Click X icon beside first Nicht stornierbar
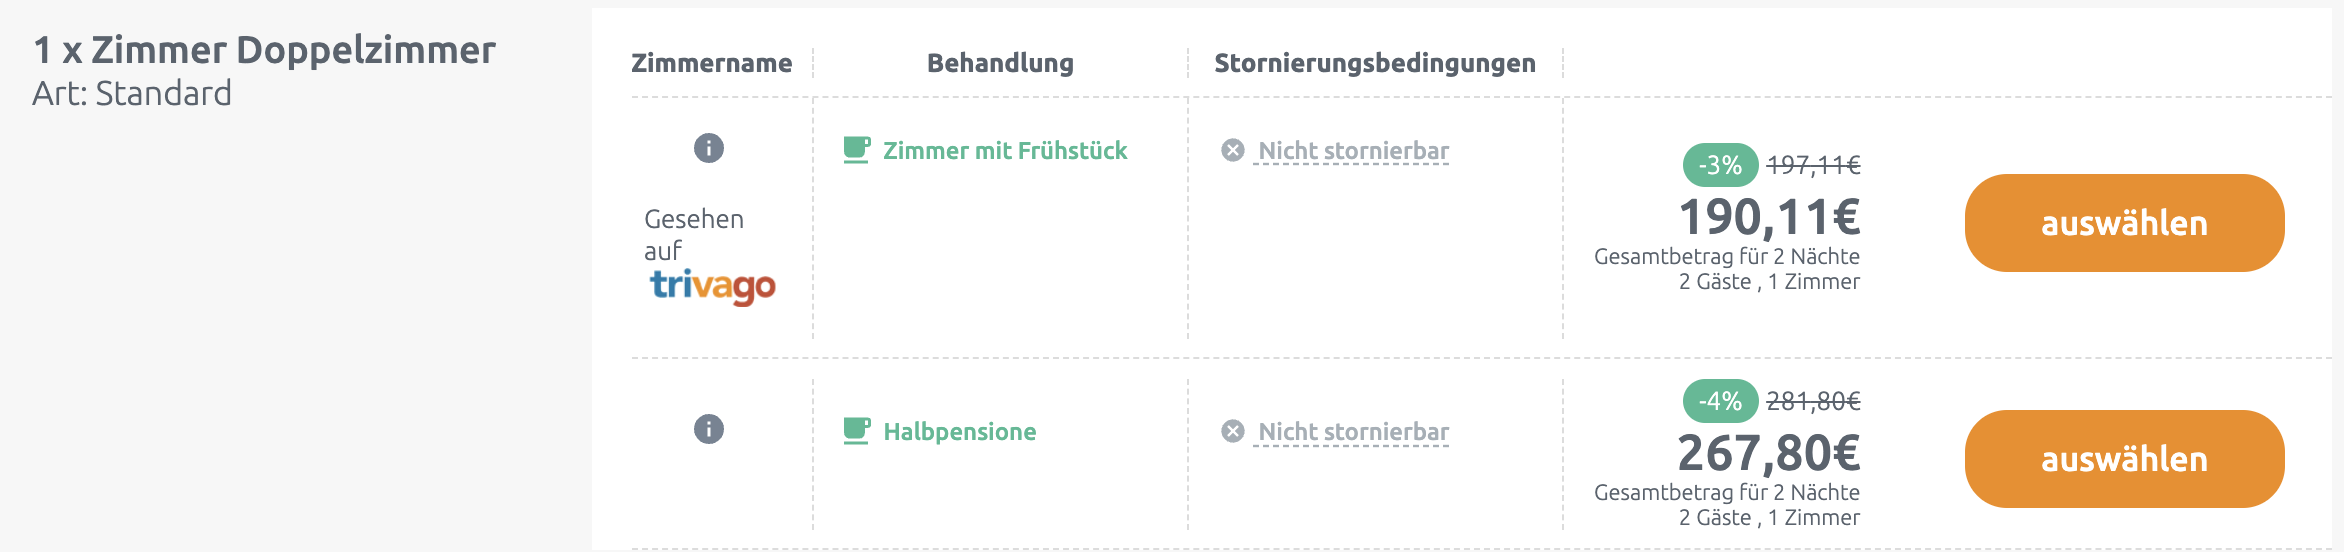The image size is (2344, 552). (x=1233, y=150)
